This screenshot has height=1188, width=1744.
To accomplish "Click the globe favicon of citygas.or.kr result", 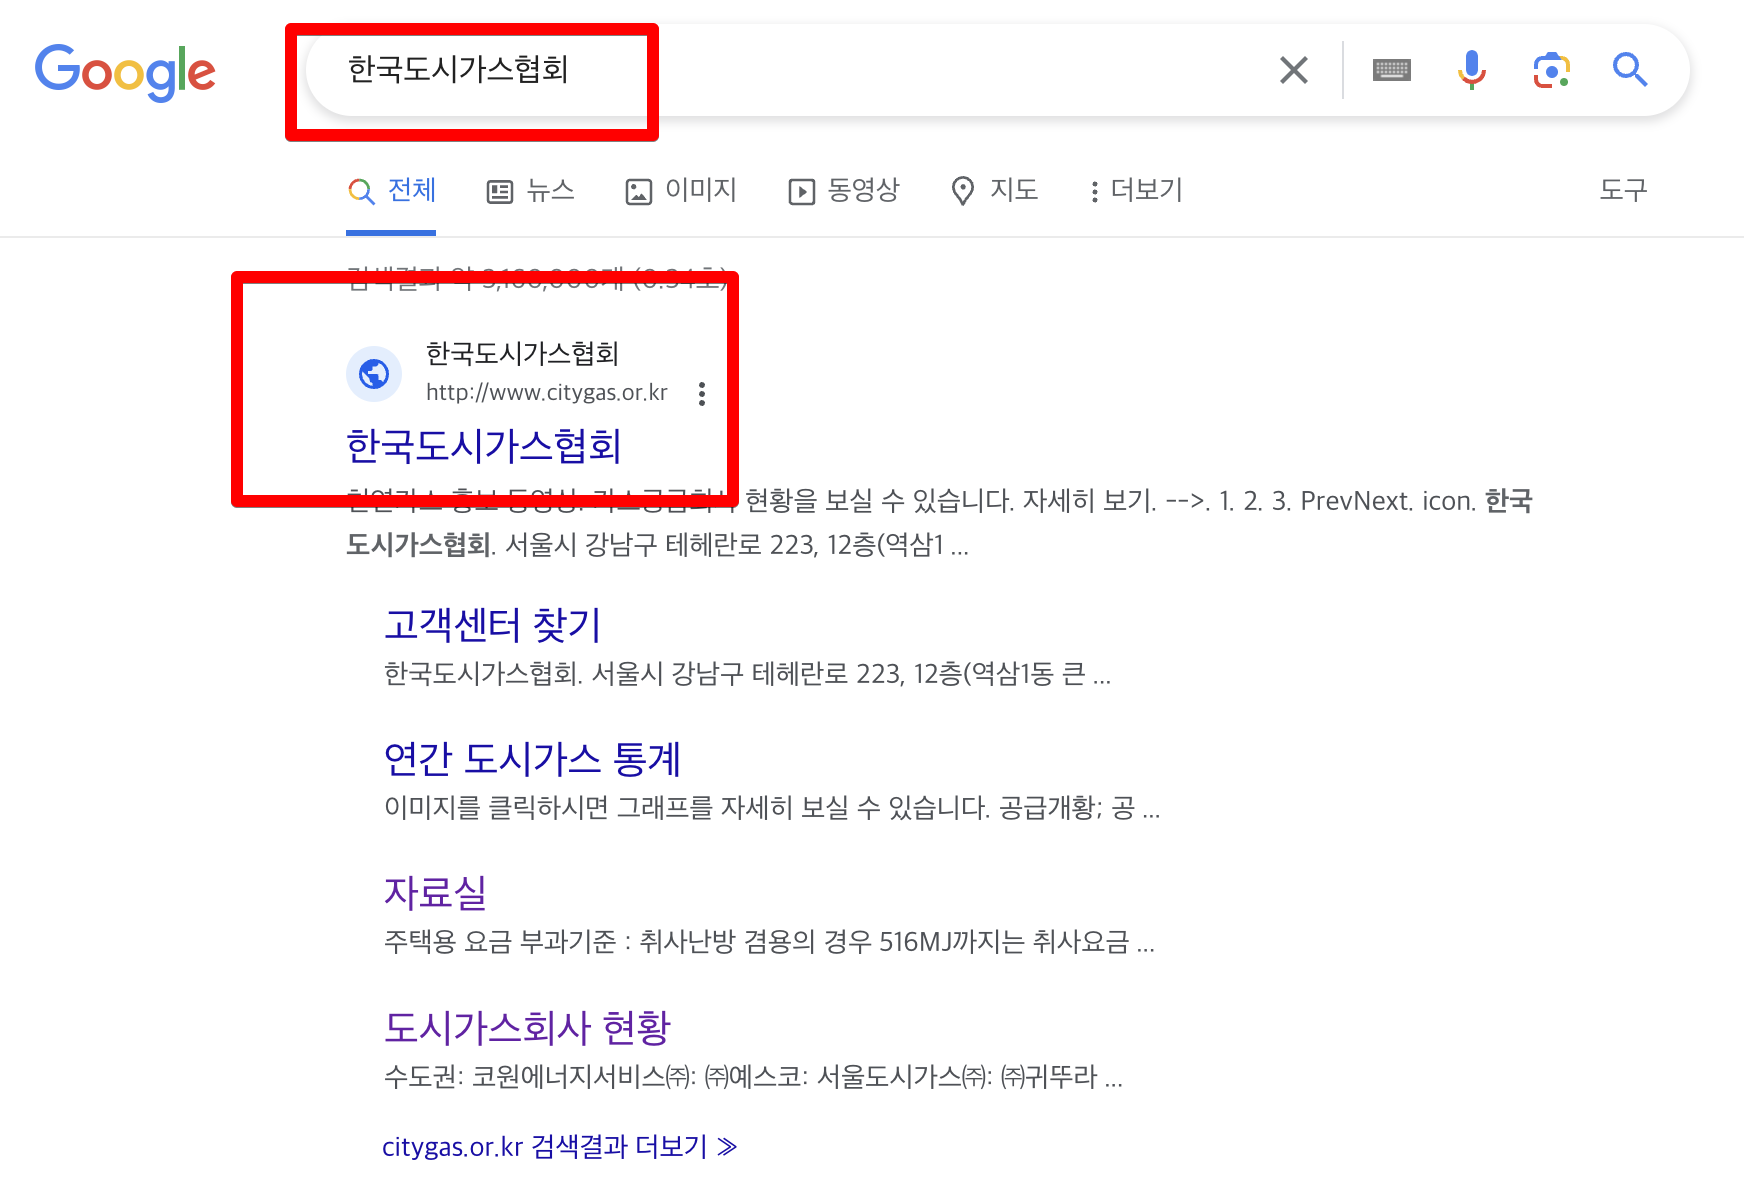I will click(x=374, y=374).
